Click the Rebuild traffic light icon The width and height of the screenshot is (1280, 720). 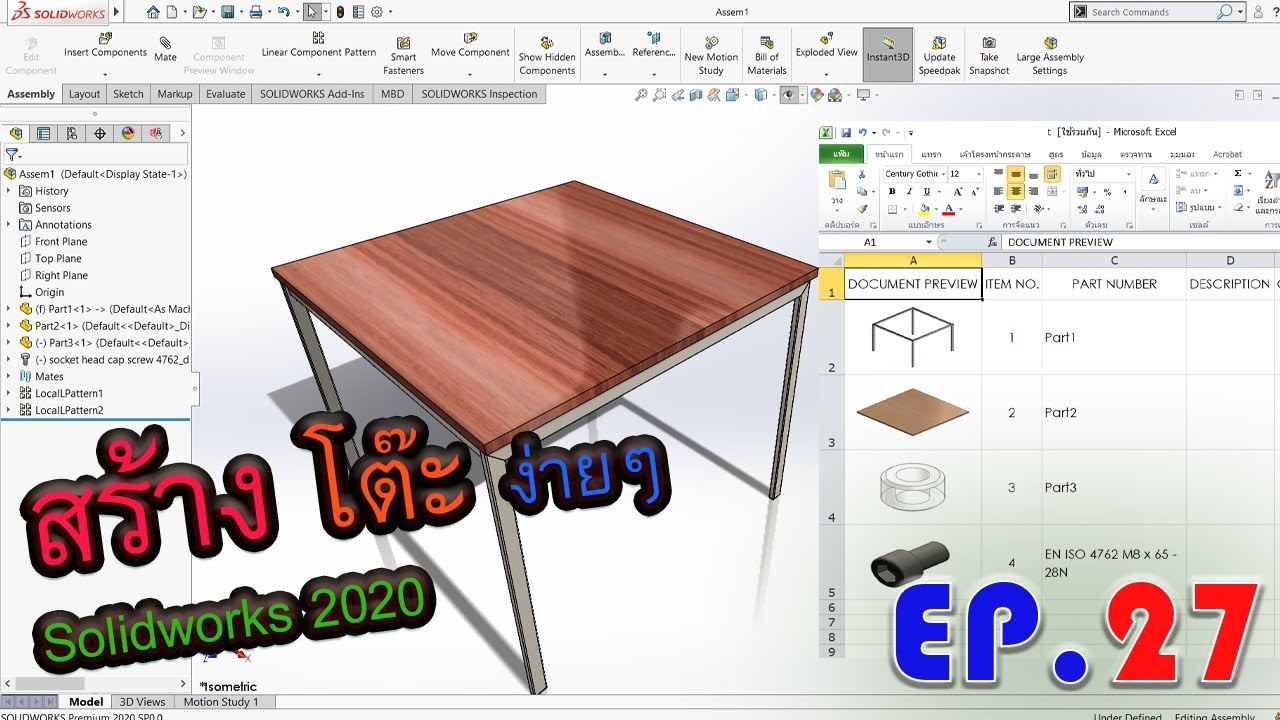point(340,12)
